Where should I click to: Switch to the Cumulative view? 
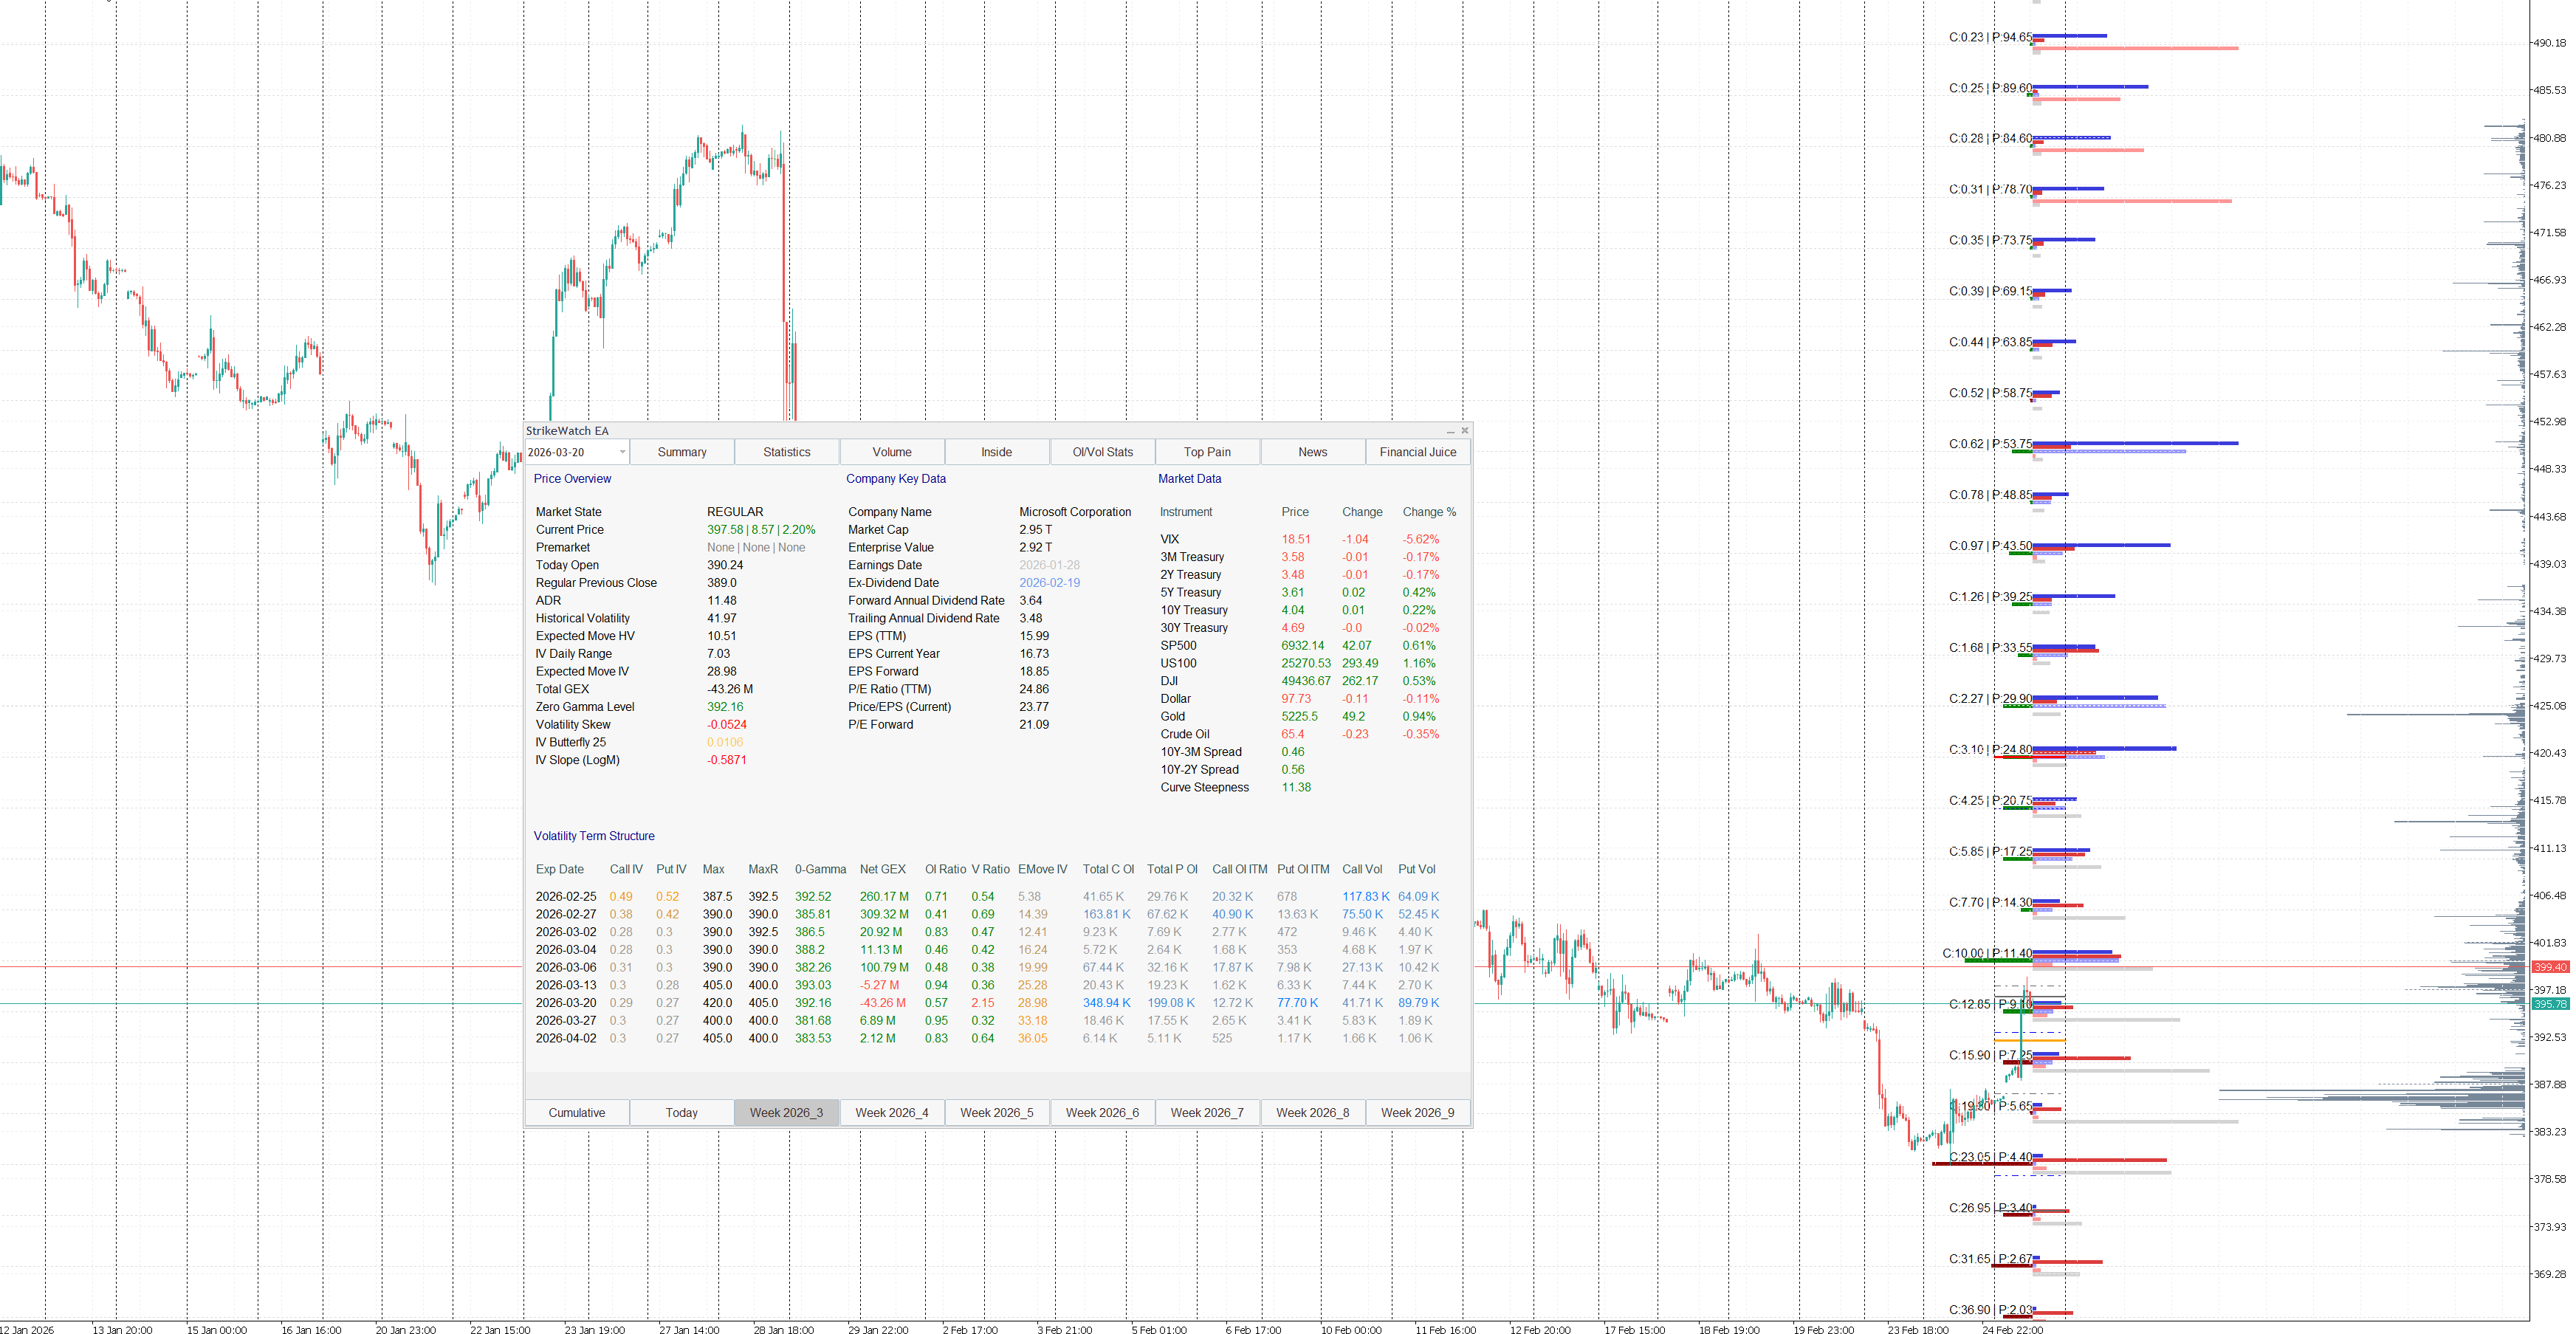click(576, 1112)
